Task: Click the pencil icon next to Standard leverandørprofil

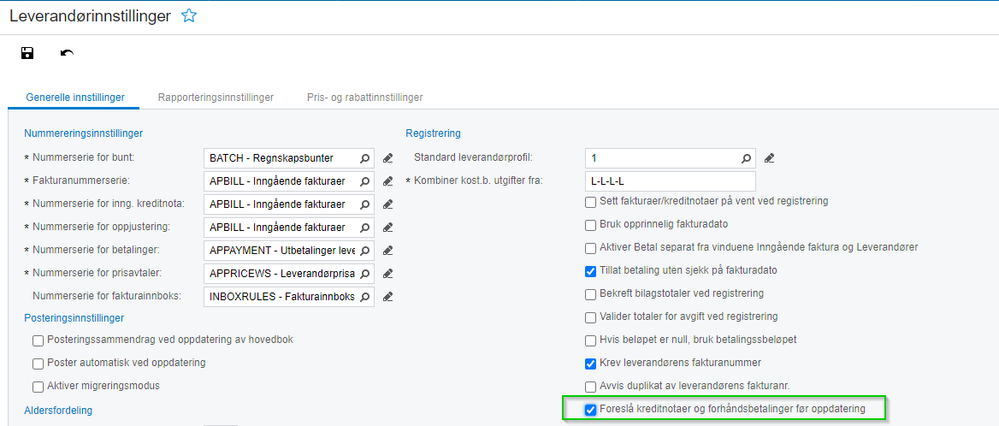Action: [x=769, y=158]
